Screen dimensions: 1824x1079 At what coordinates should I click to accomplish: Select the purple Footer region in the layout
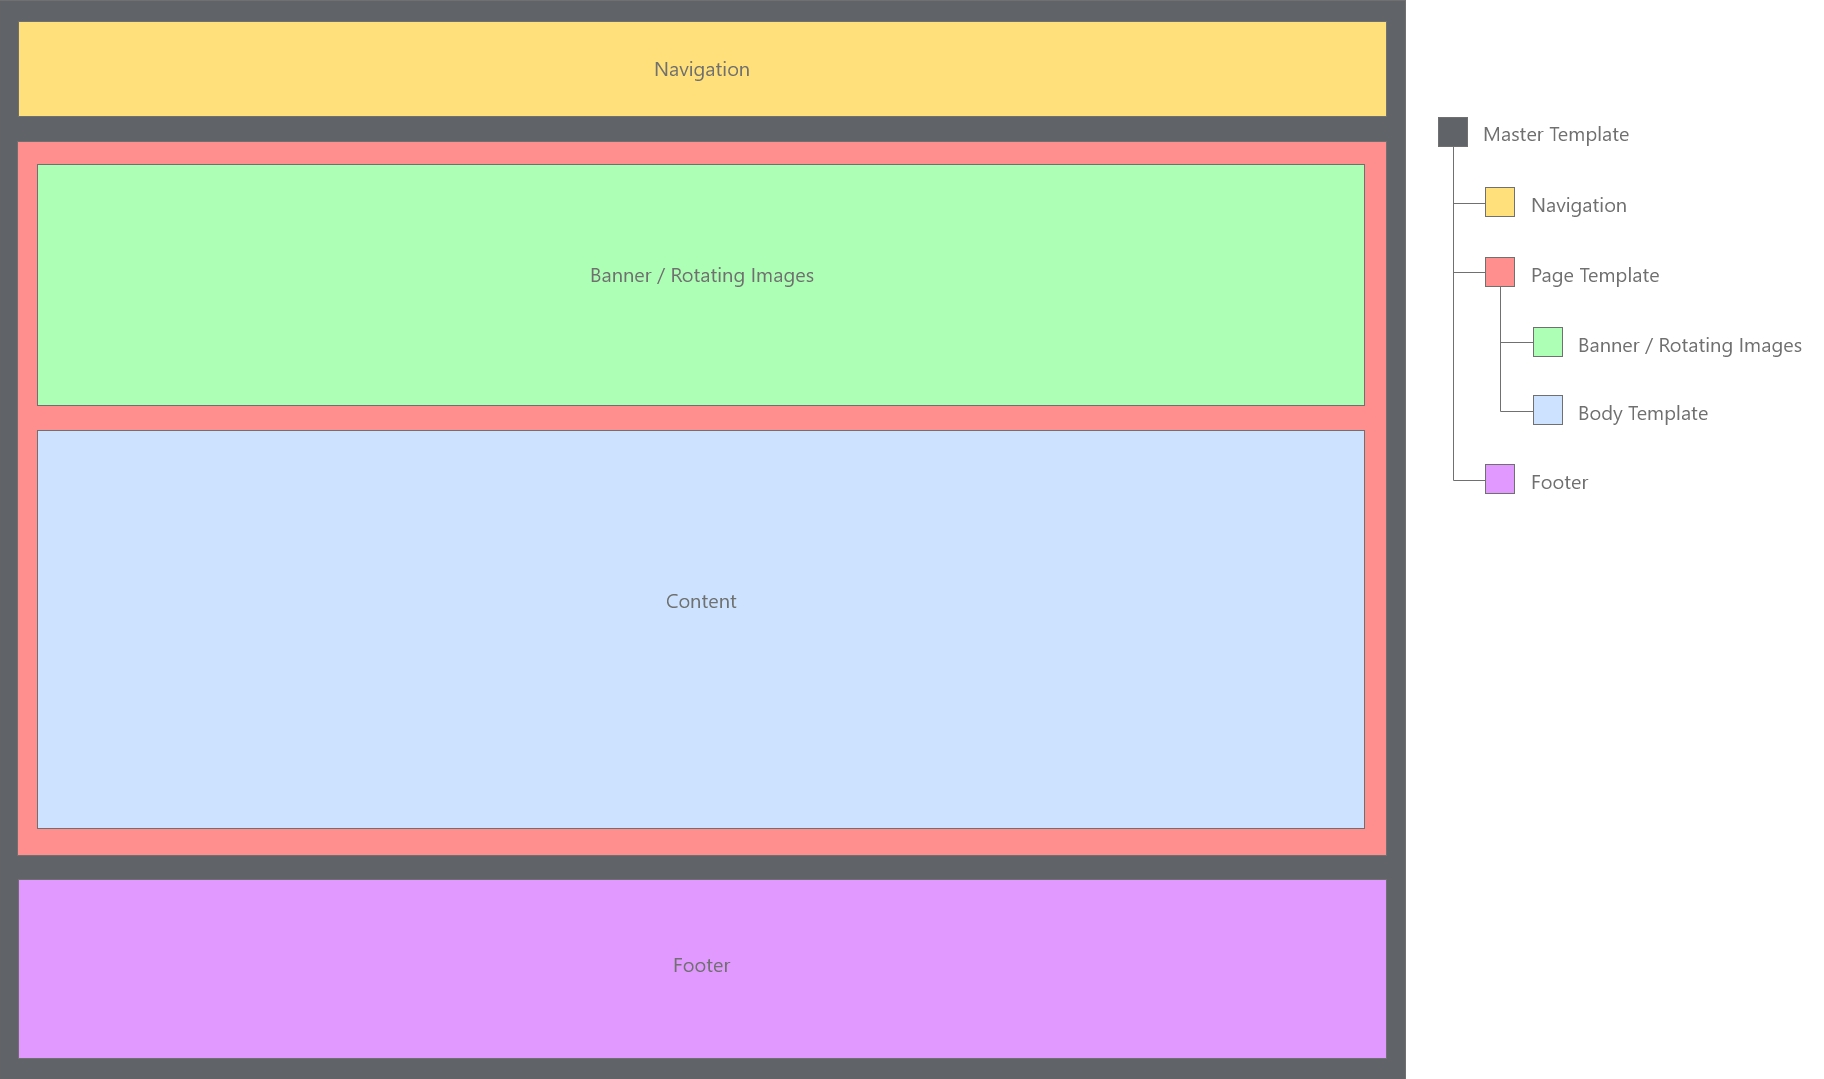700,965
